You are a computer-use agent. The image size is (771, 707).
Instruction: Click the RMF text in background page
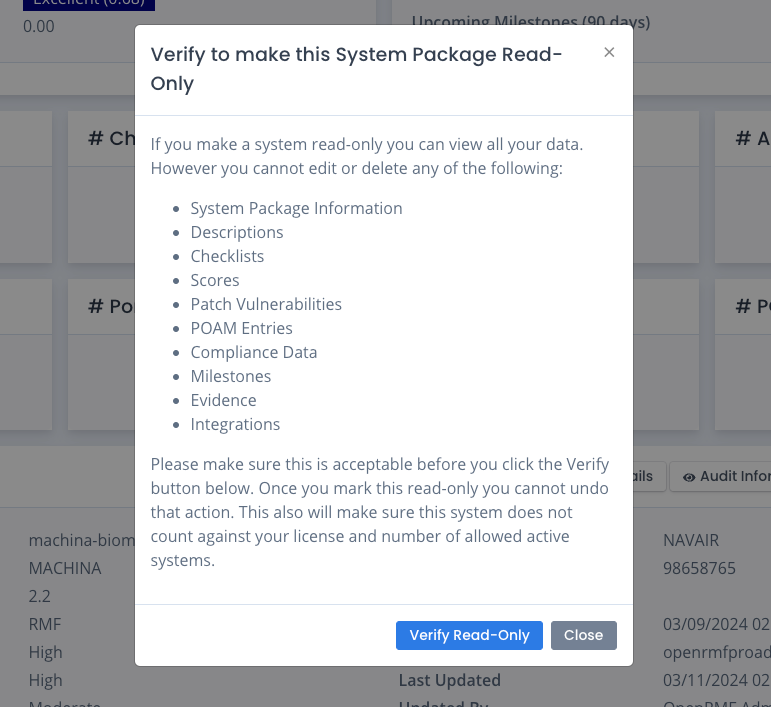click(45, 624)
